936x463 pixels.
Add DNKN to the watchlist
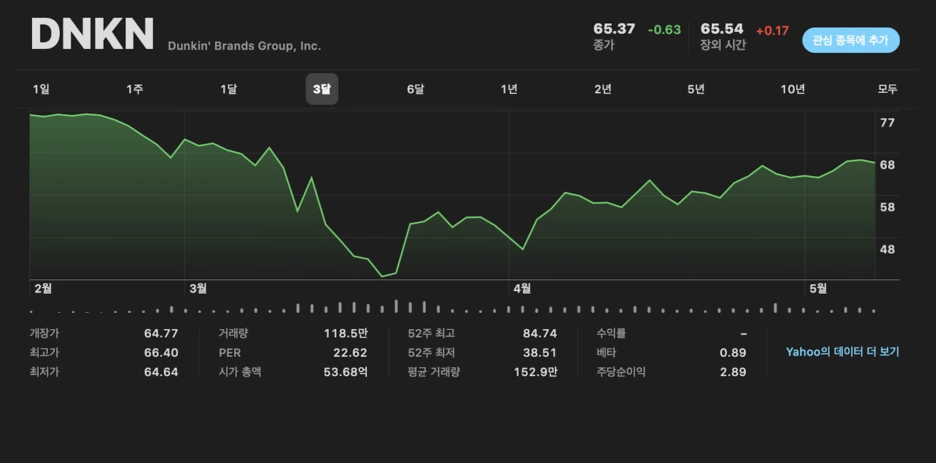coord(851,40)
